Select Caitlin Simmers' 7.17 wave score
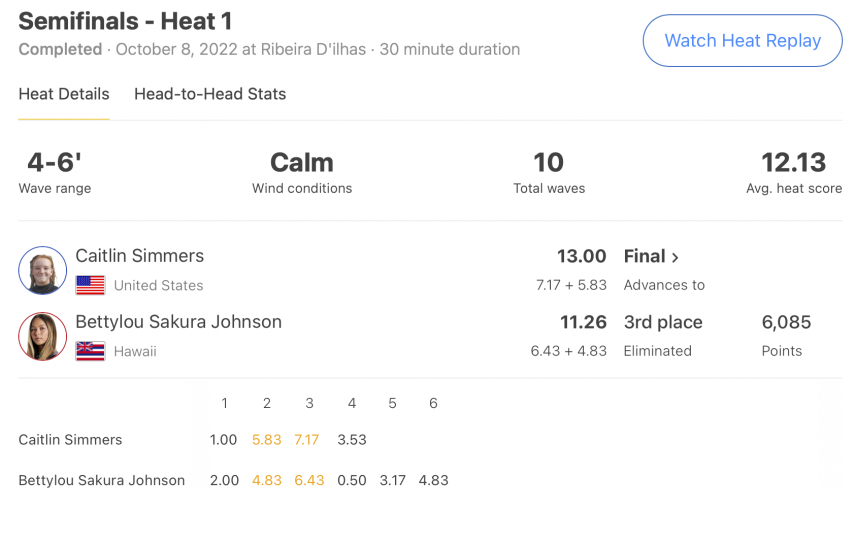The height and width of the screenshot is (544, 856). tap(306, 440)
